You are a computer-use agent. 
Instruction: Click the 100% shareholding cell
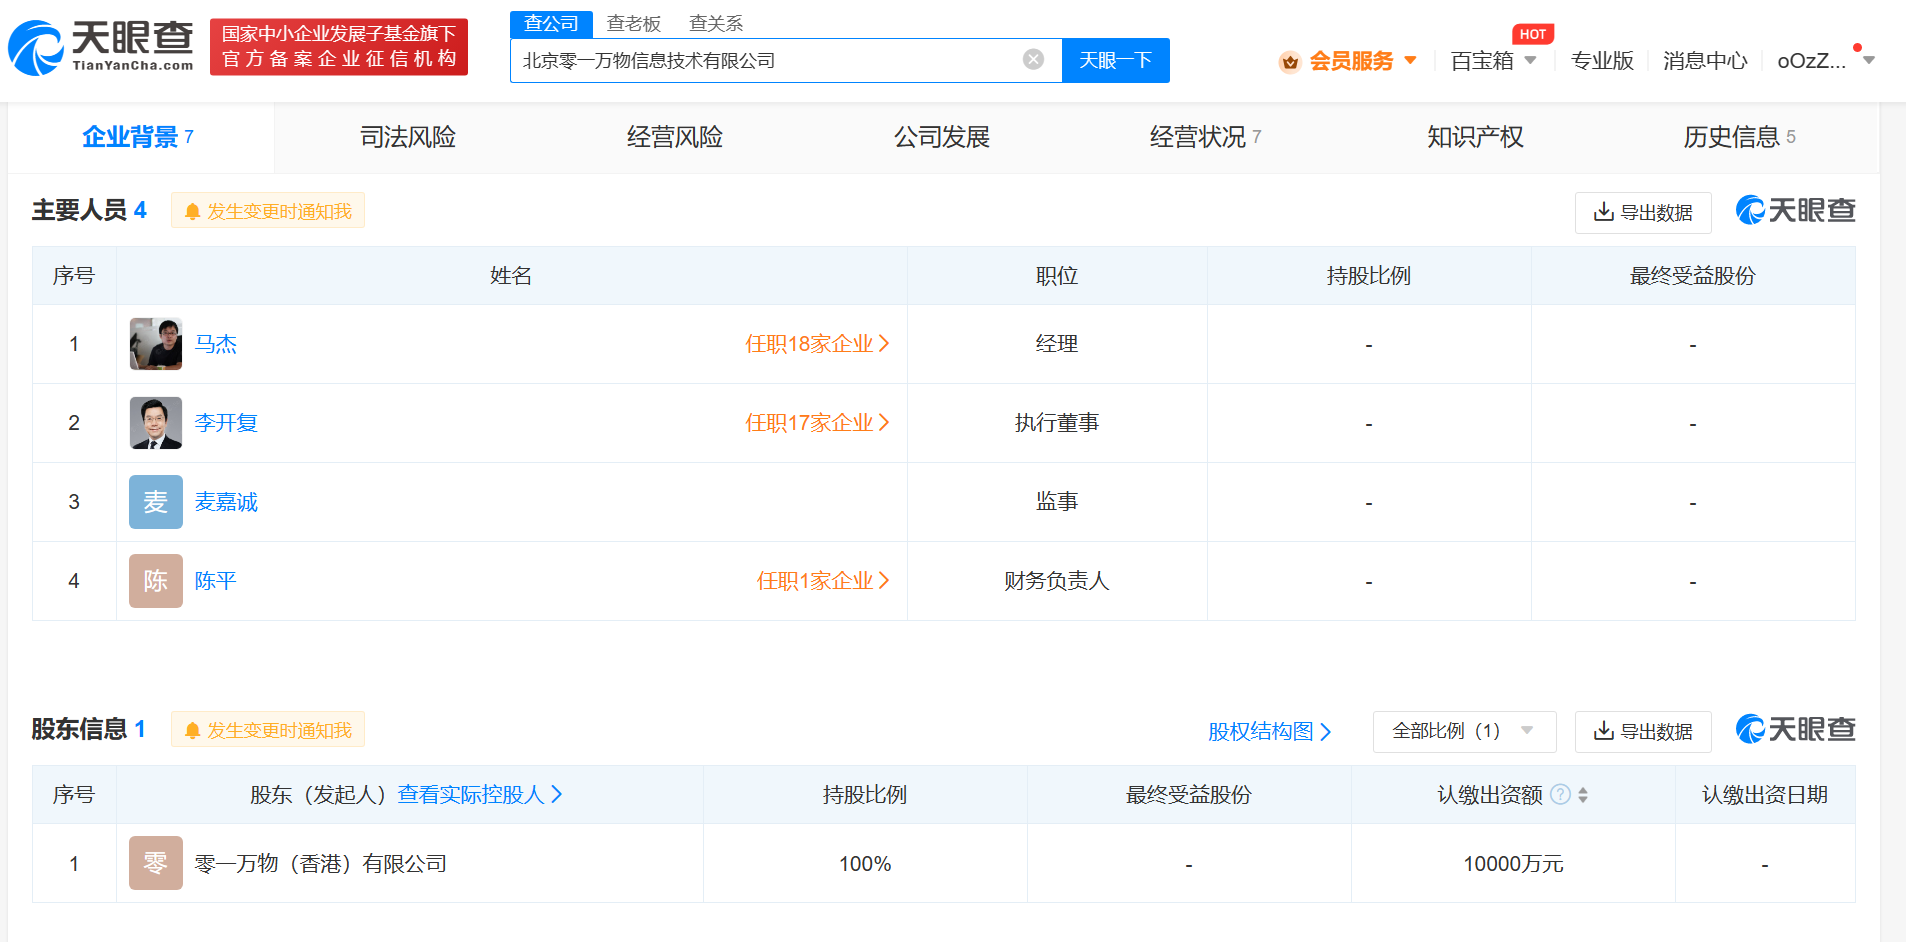click(865, 864)
